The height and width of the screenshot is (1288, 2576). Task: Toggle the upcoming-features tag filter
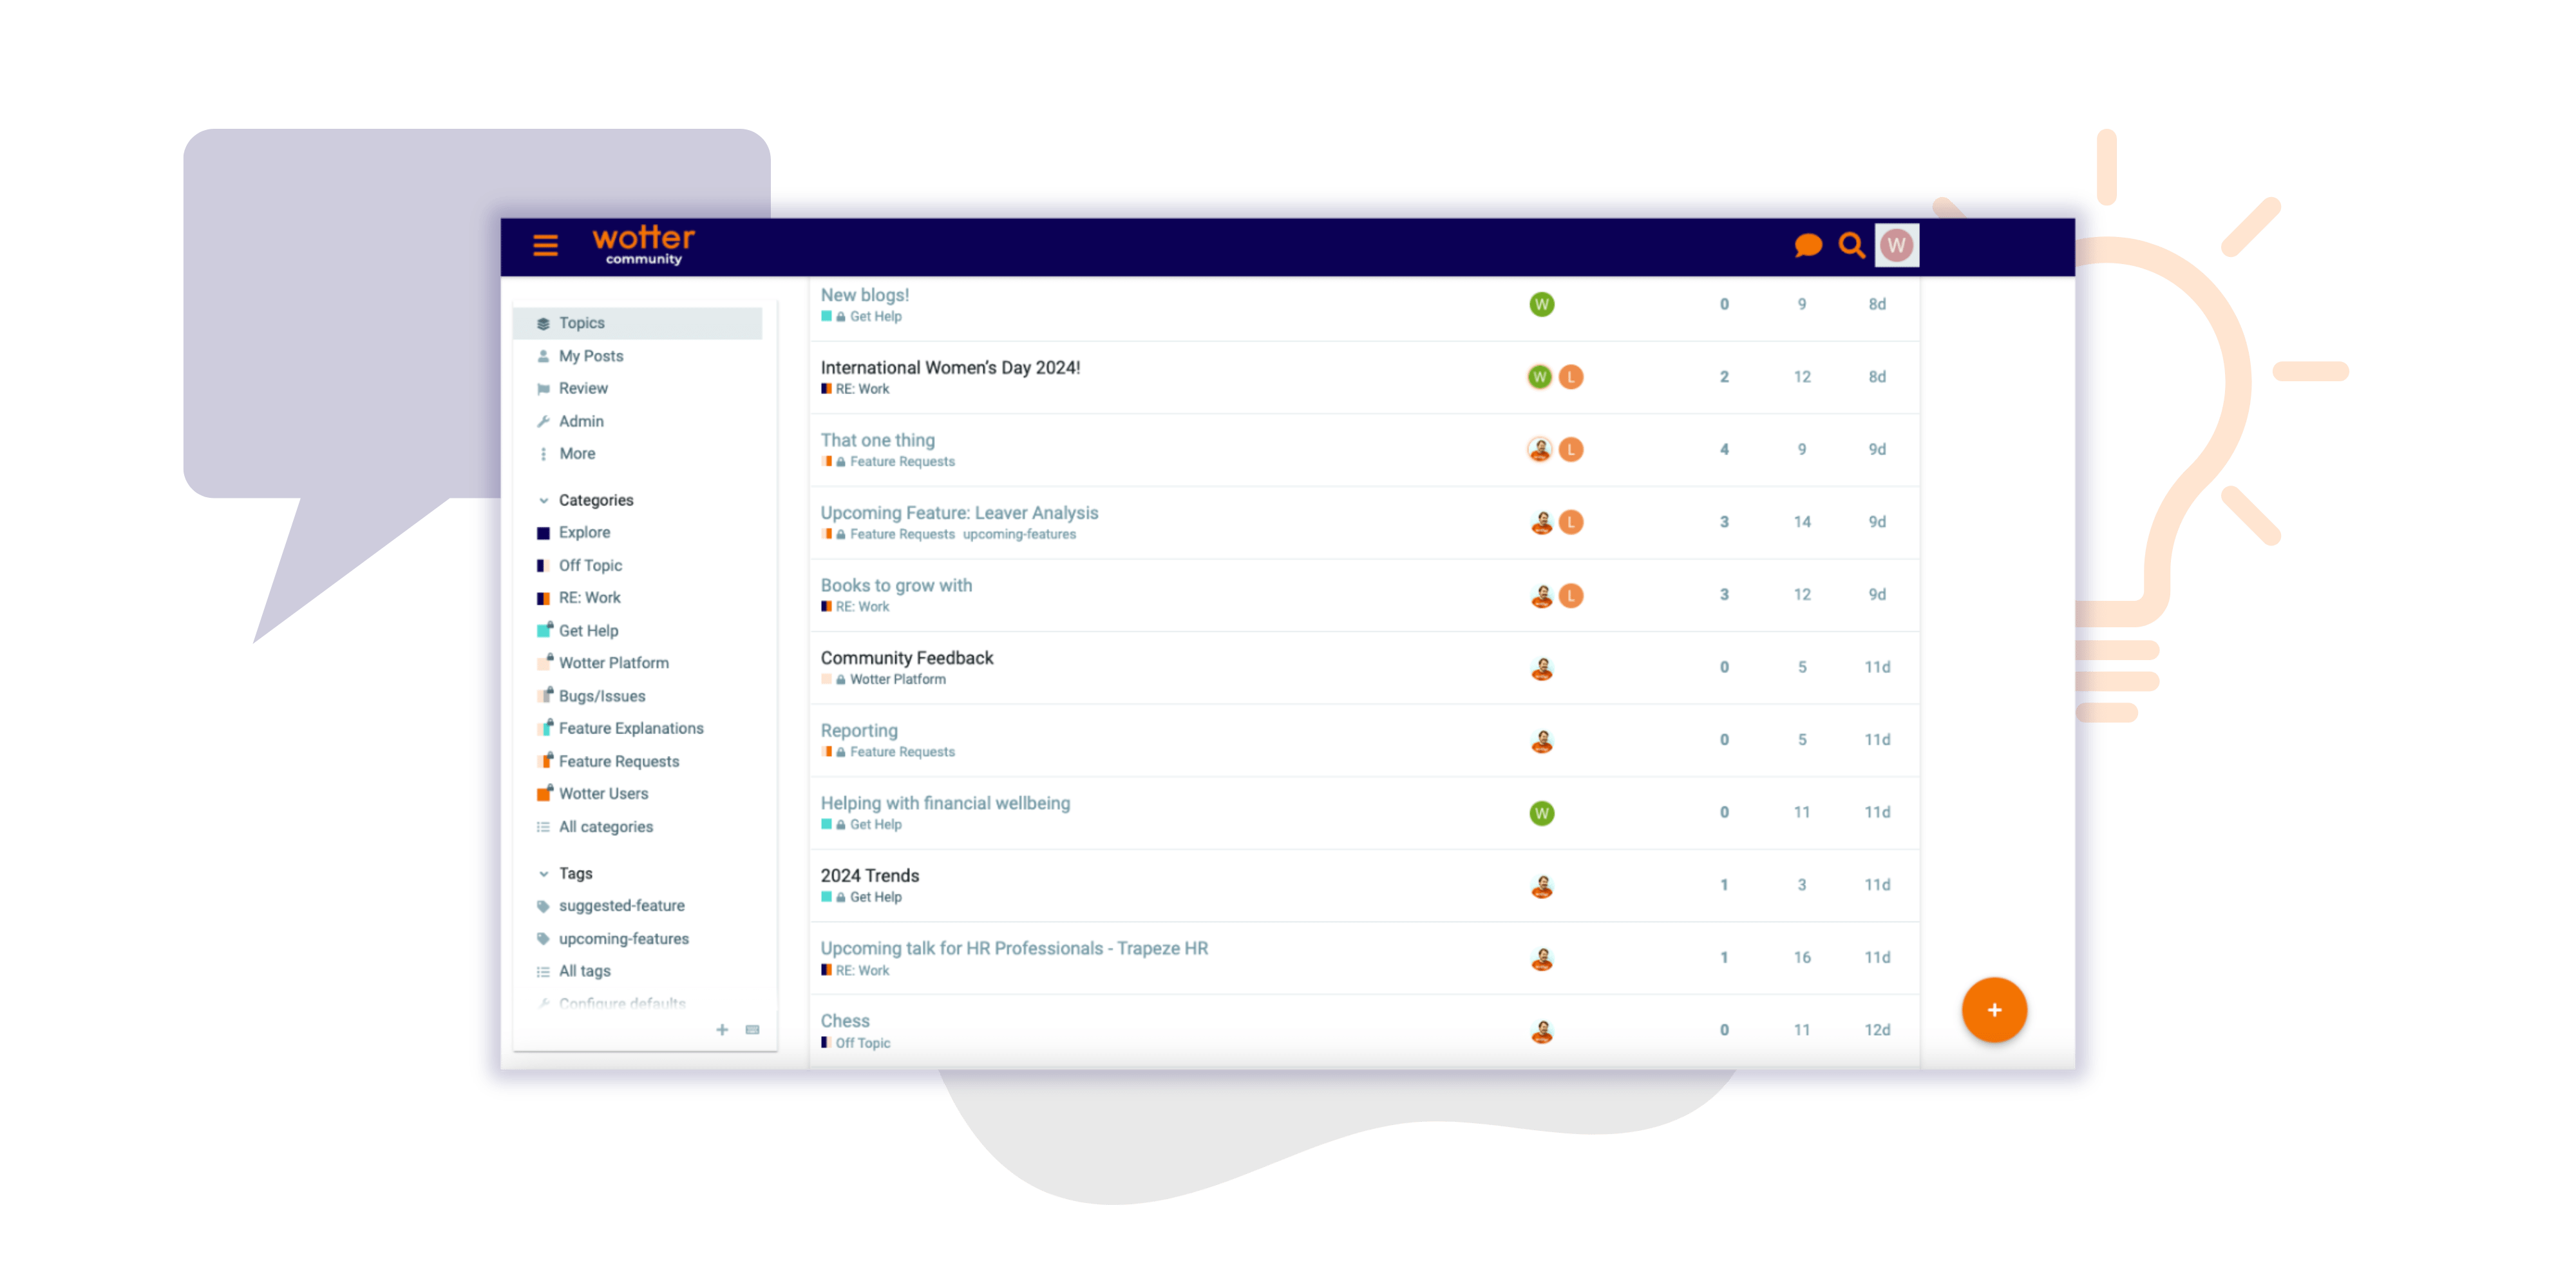(x=621, y=938)
